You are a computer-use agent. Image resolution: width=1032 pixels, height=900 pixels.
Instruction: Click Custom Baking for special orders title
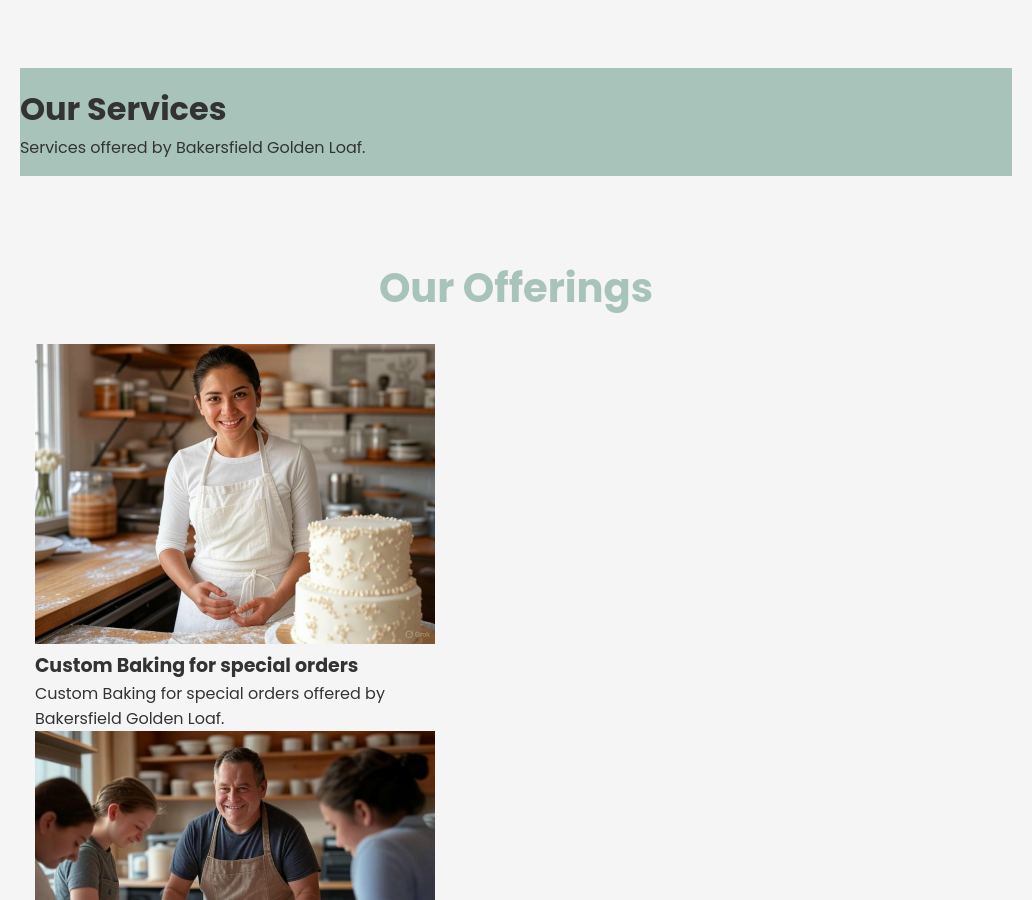click(196, 666)
